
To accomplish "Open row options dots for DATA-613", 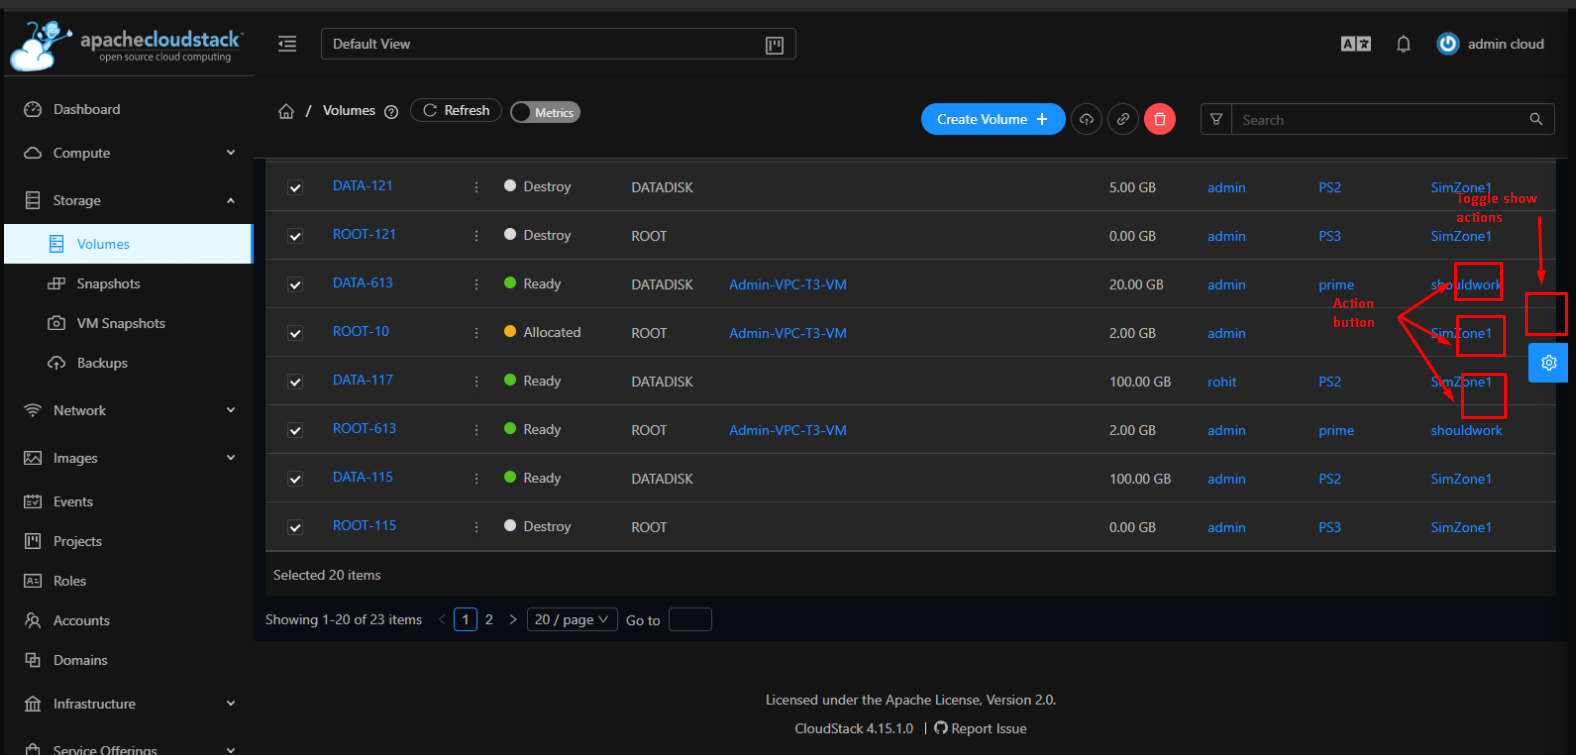I will [476, 284].
